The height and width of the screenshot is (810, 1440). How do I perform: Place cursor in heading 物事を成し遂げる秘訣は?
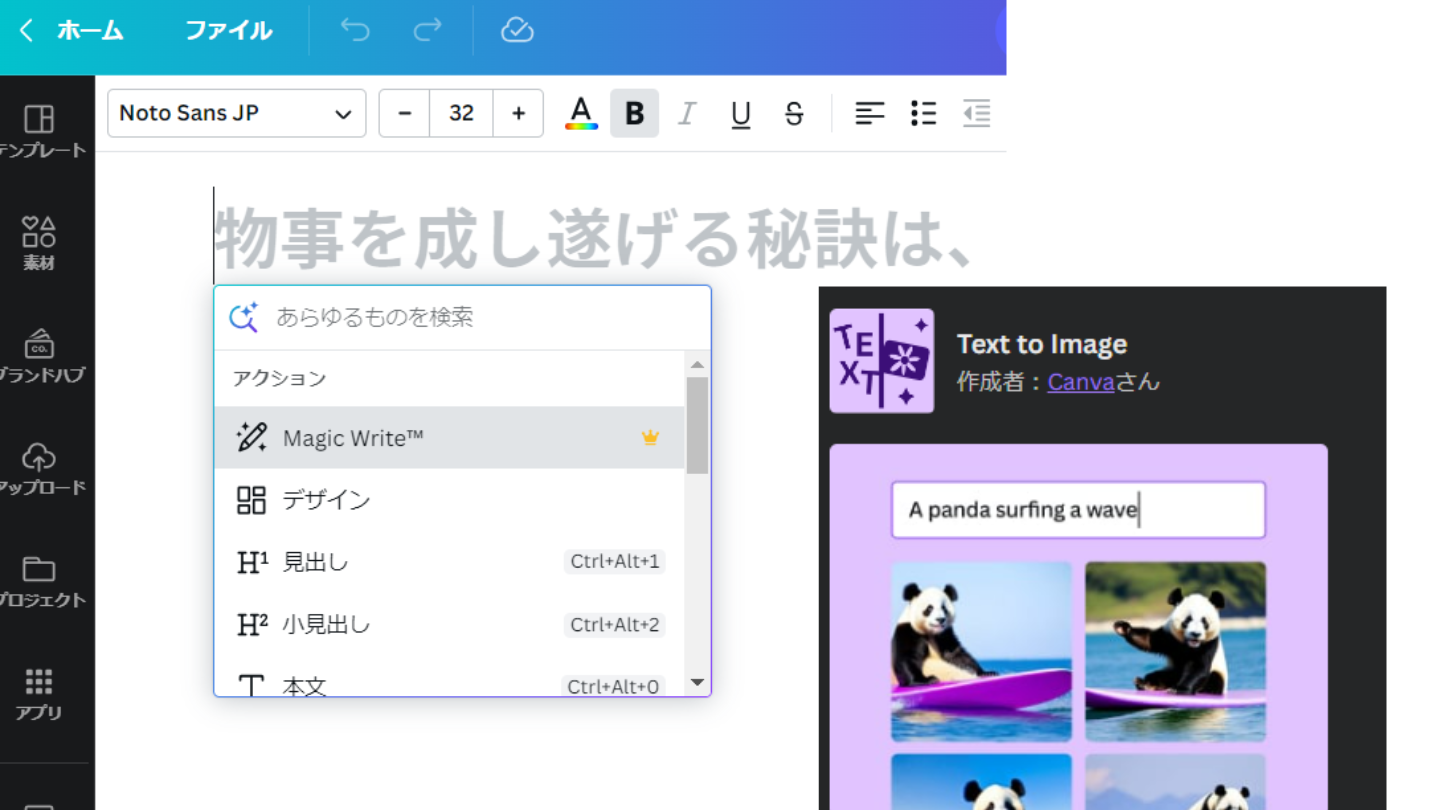point(593,238)
